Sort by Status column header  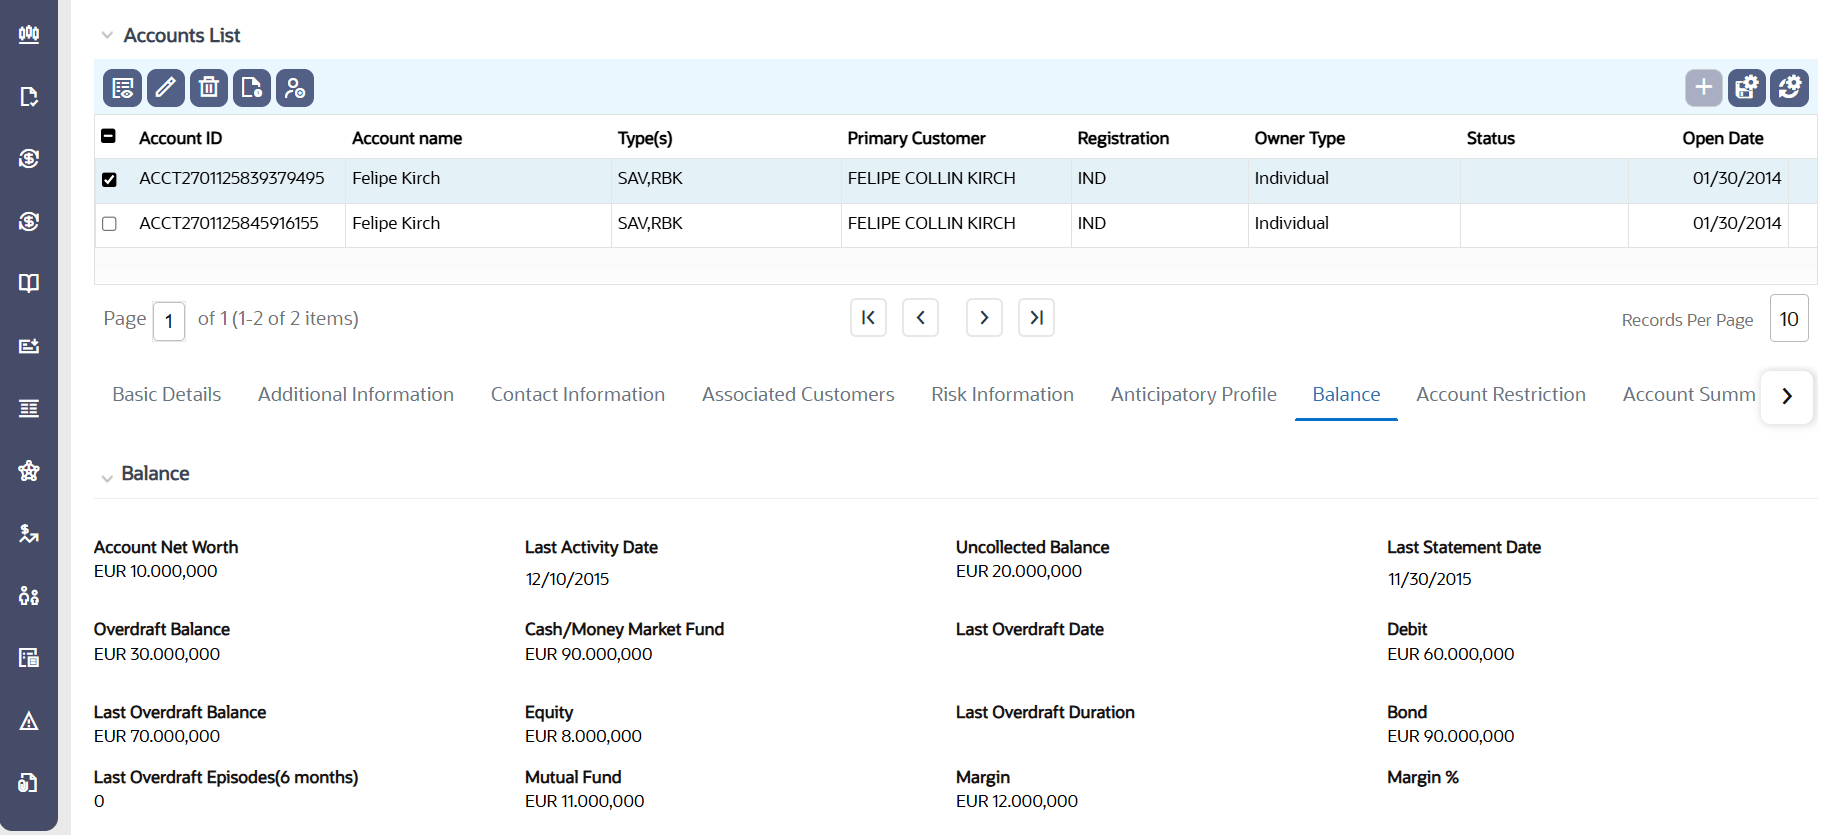(x=1491, y=138)
